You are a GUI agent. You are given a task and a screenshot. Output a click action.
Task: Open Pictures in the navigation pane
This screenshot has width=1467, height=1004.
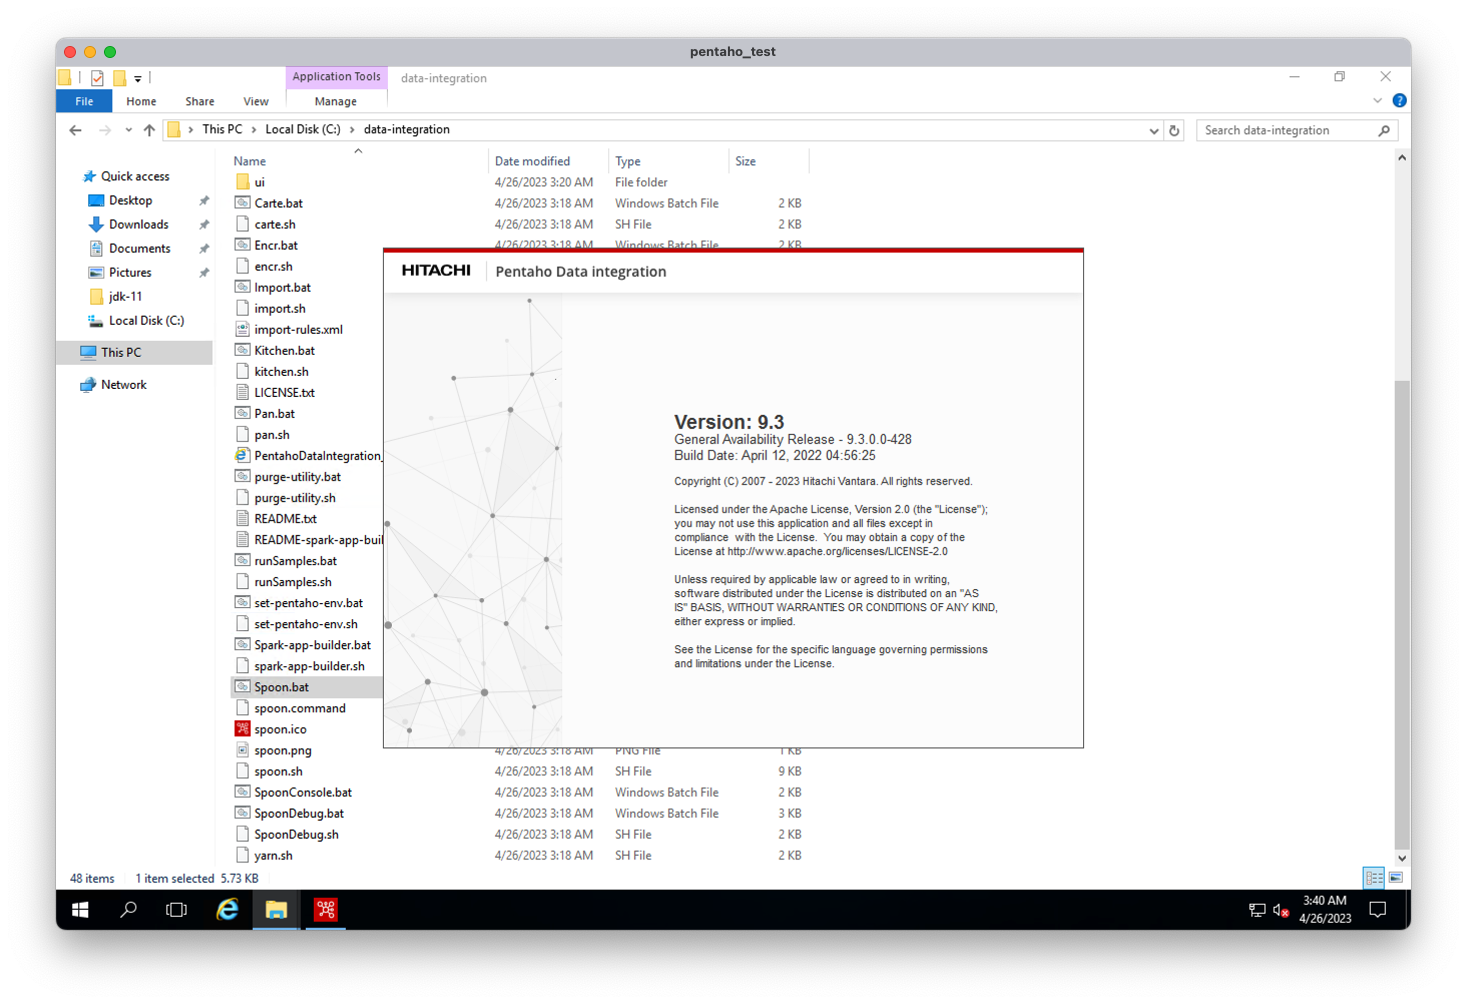[x=130, y=272]
